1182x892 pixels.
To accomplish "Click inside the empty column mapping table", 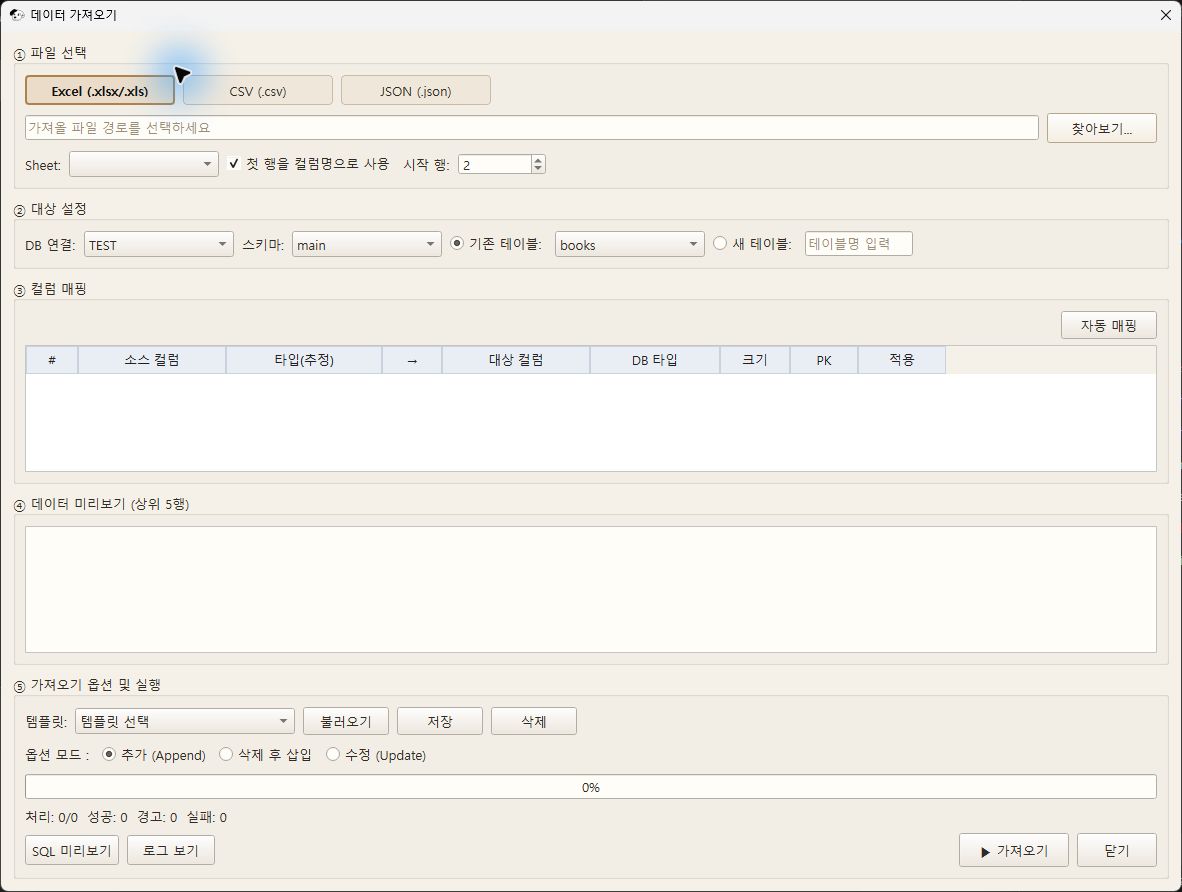I will click(591, 422).
